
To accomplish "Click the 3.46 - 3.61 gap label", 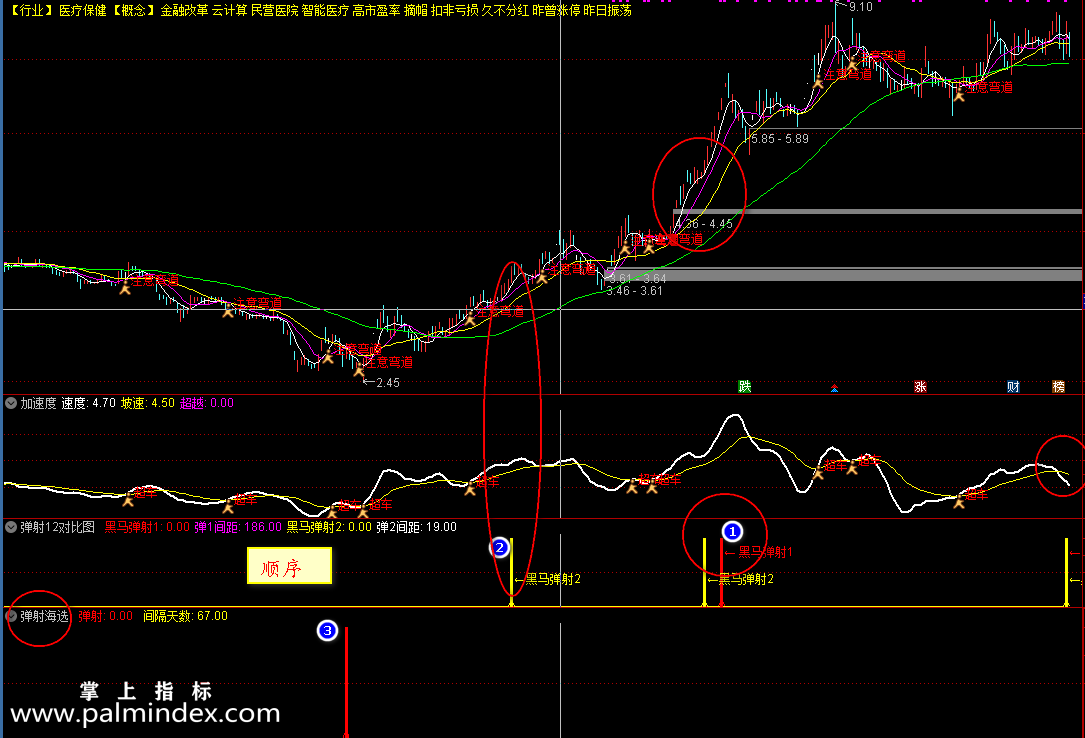I will pos(635,290).
